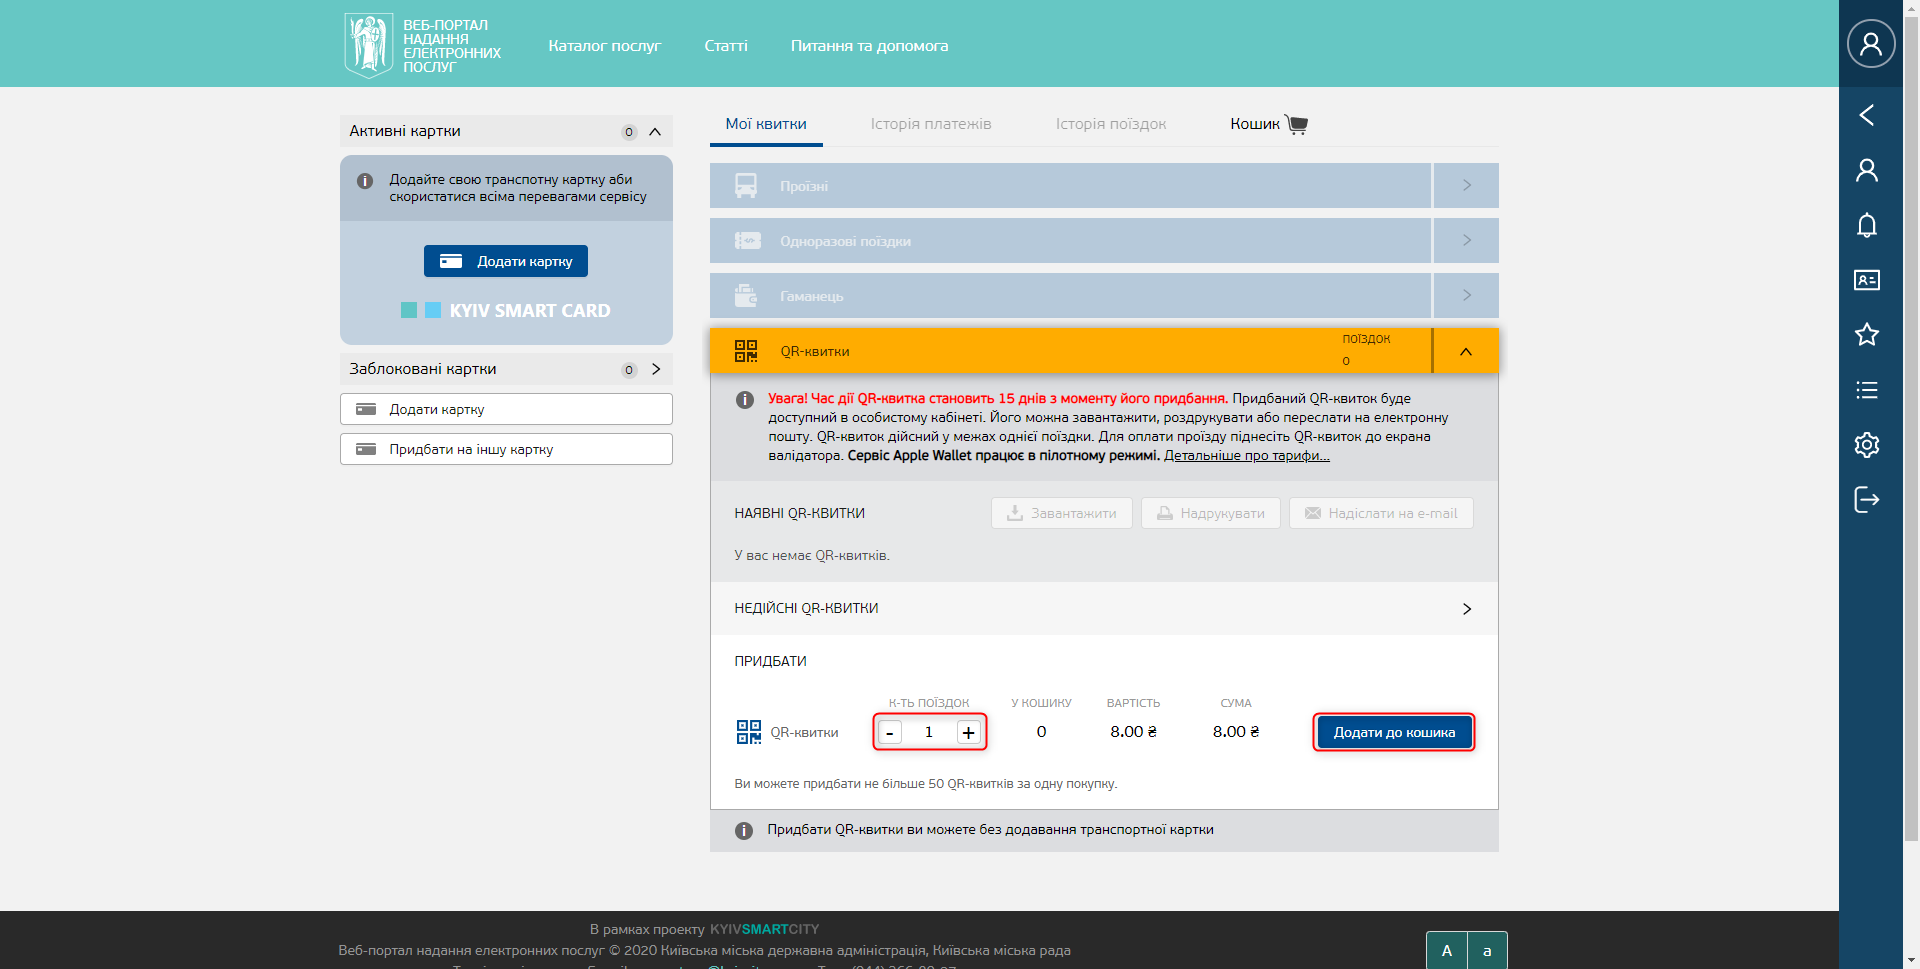This screenshot has width=1920, height=969.
Task: Open the list icon in sidebar
Action: pyautogui.click(x=1866, y=390)
